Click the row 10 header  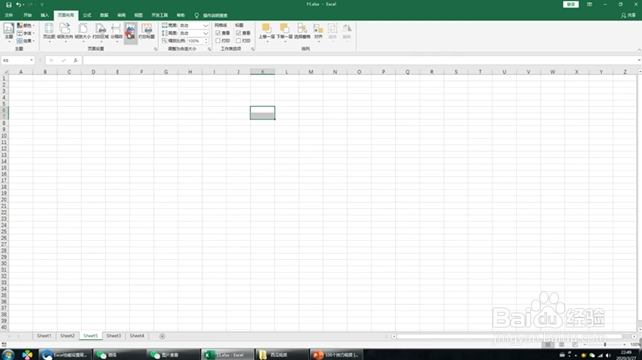pyautogui.click(x=4, y=136)
